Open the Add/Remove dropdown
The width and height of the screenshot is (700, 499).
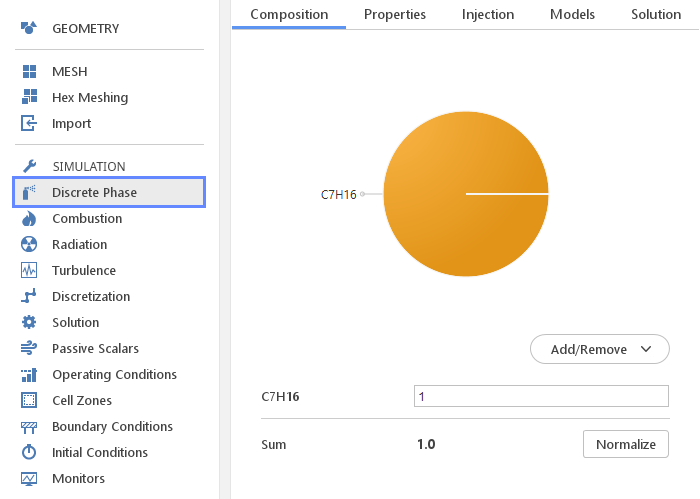click(600, 349)
